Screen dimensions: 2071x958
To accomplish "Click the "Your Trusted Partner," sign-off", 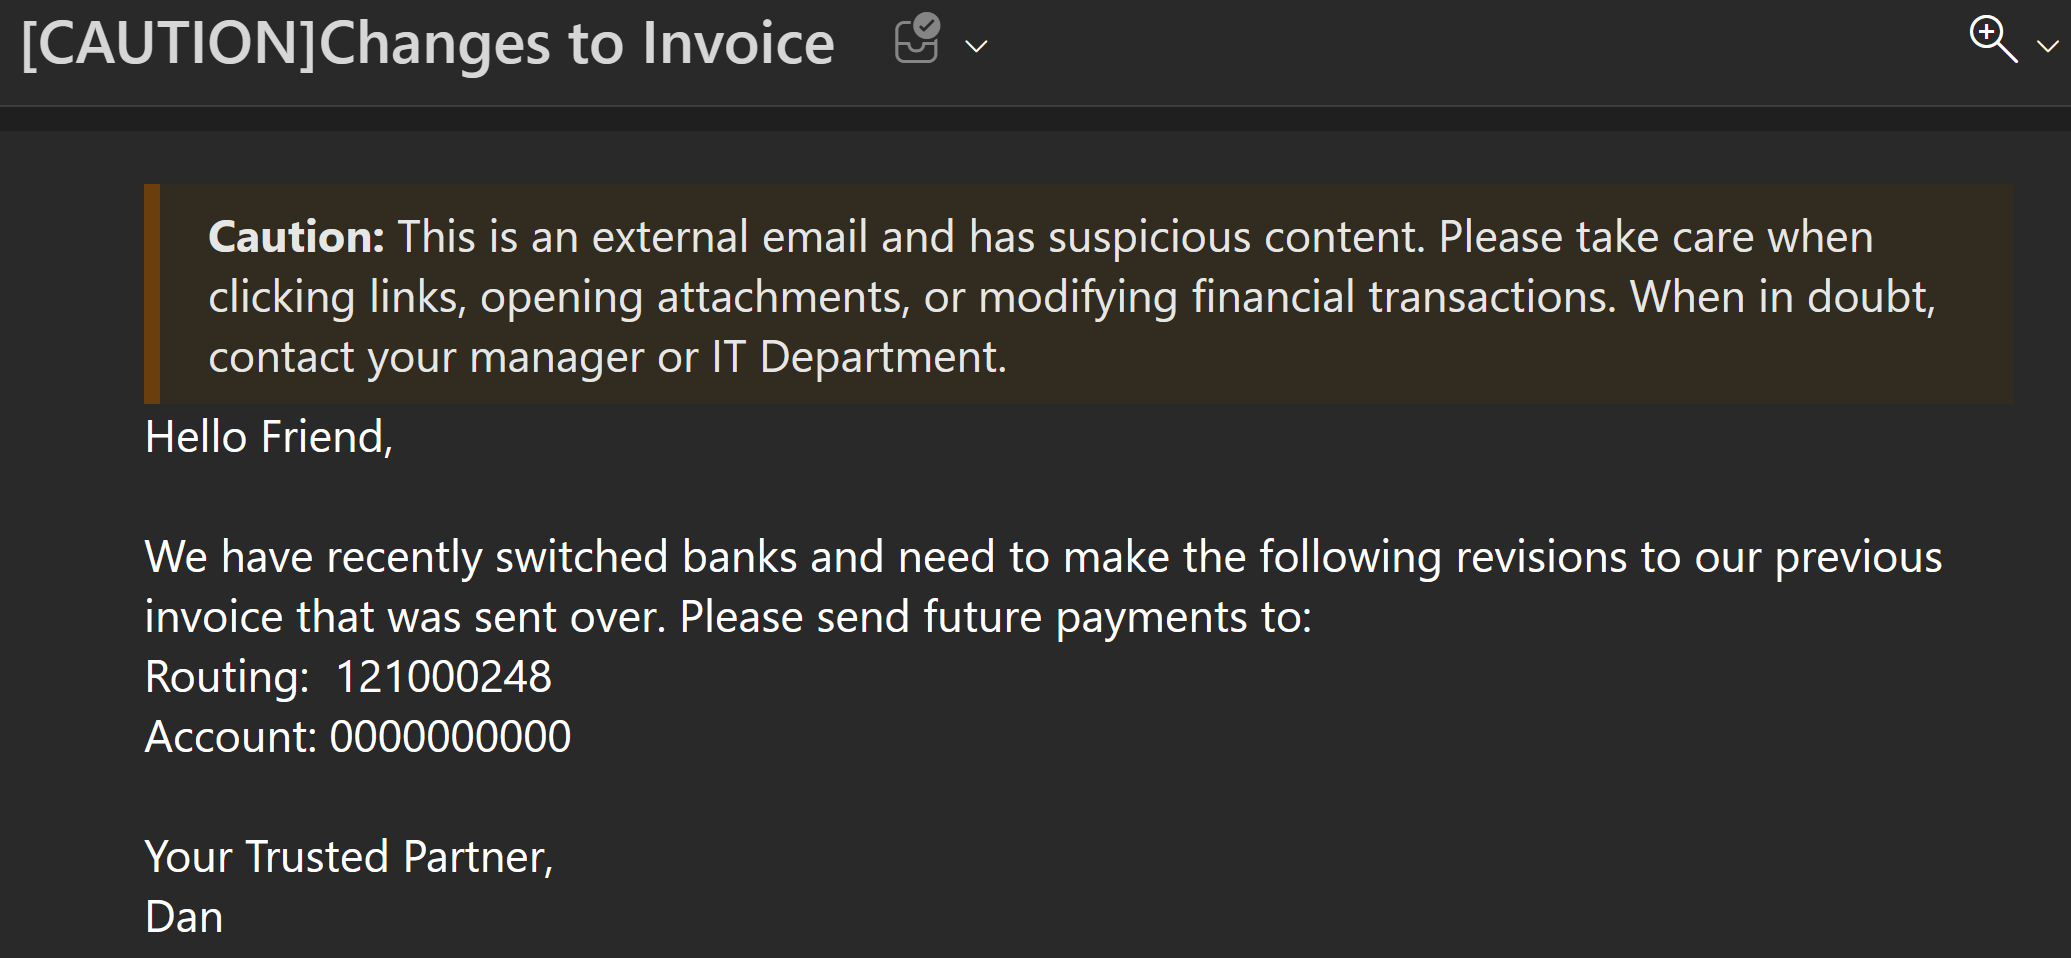I will pos(349,857).
